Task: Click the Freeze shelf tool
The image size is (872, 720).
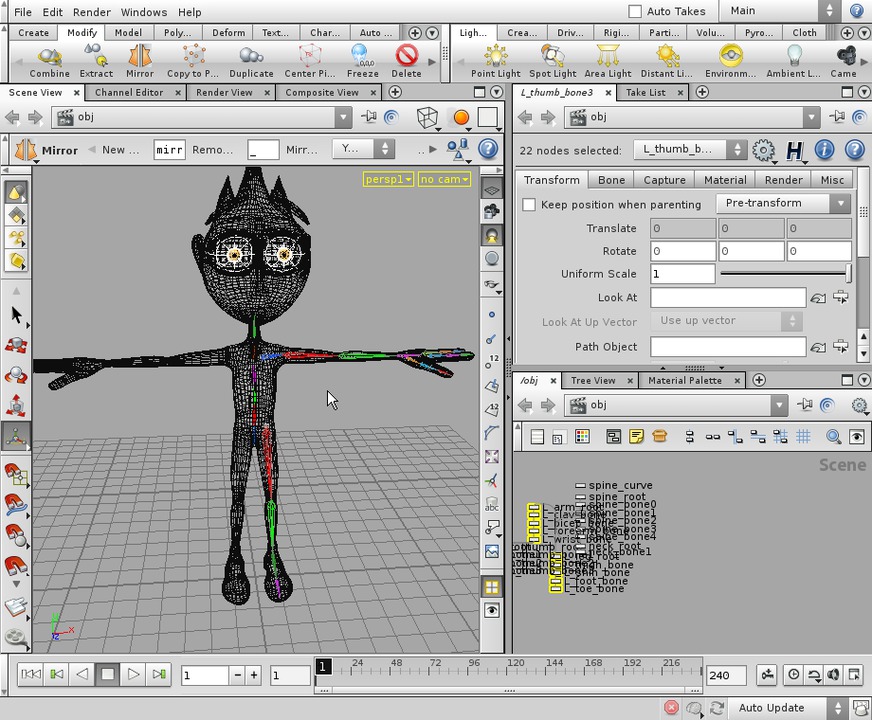Action: click(362, 60)
